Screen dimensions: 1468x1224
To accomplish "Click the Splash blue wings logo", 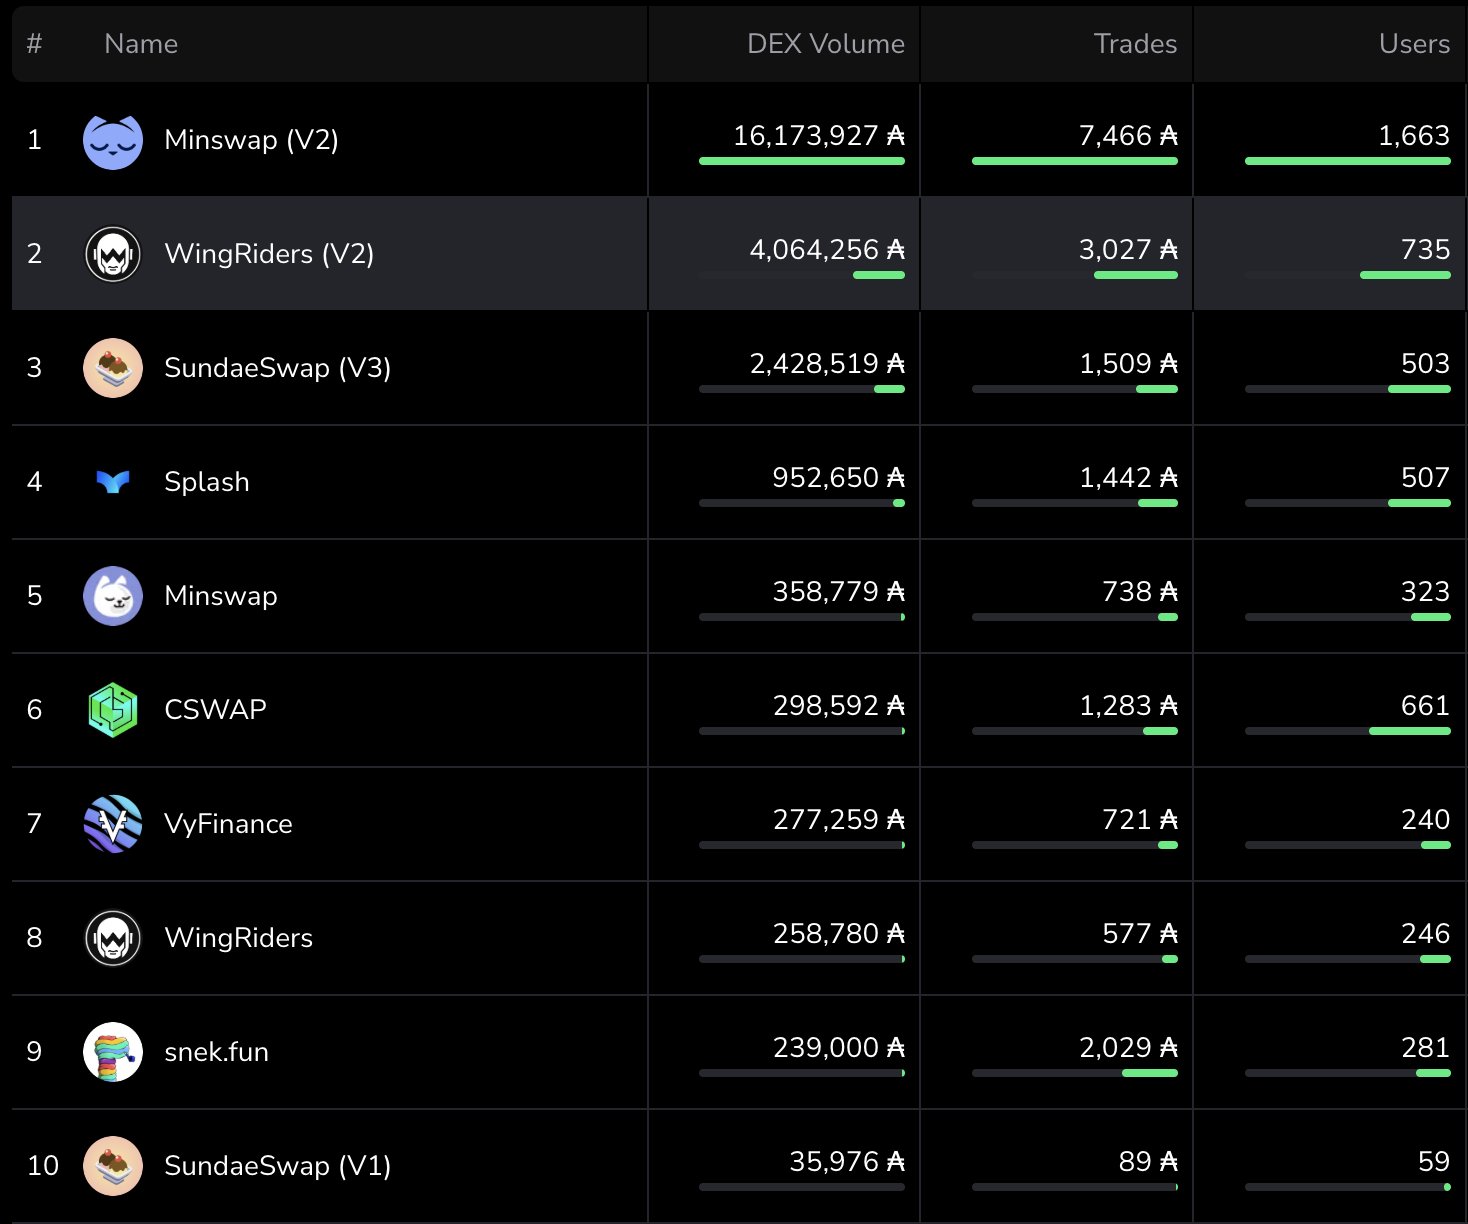I will pyautogui.click(x=113, y=482).
